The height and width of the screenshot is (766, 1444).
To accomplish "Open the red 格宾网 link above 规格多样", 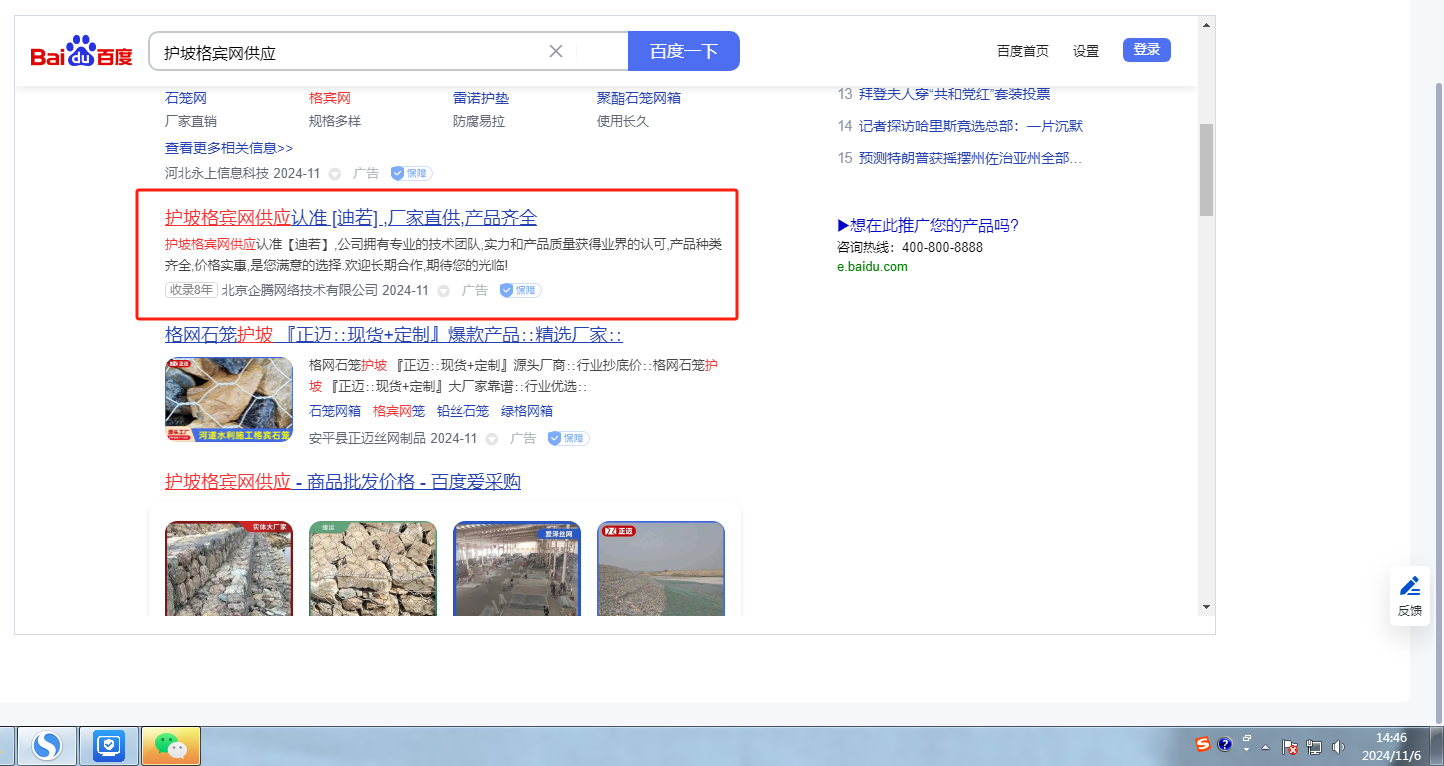I will [x=330, y=98].
